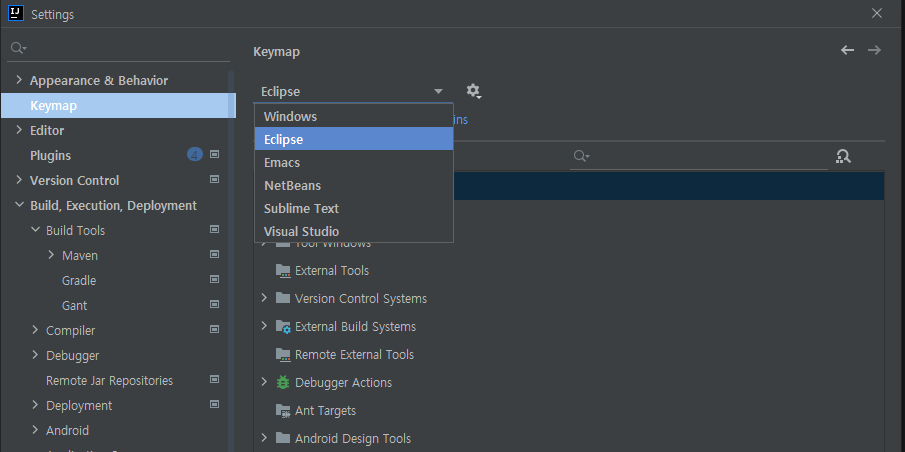Viewport: 905px width, 452px height.
Task: Expand Appearance & Behavior section
Action: point(19,80)
